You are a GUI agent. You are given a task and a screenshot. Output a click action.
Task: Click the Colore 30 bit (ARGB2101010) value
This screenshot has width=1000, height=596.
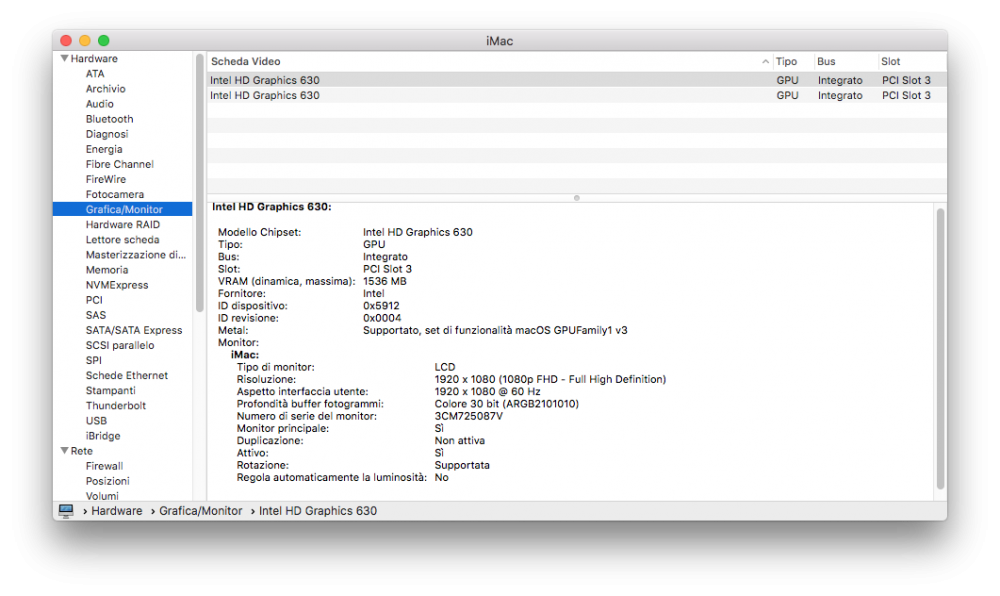tap(506, 404)
